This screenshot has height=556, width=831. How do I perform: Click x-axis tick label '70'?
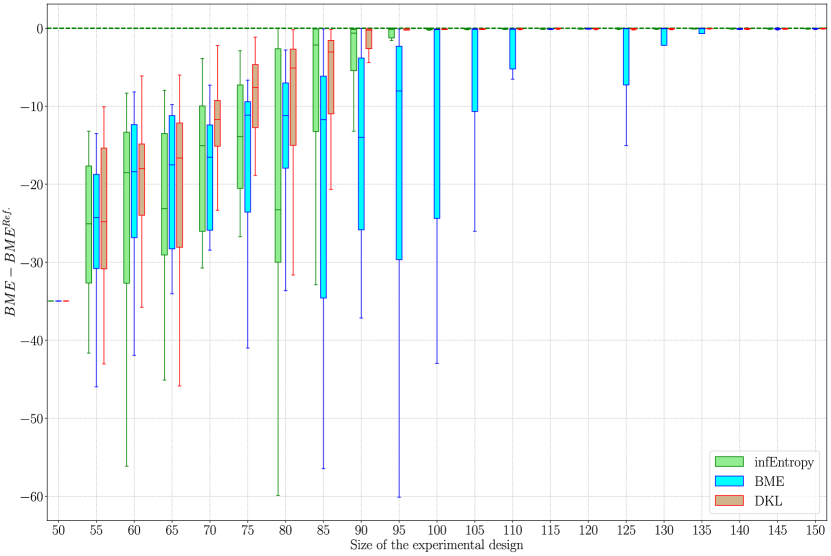point(210,531)
